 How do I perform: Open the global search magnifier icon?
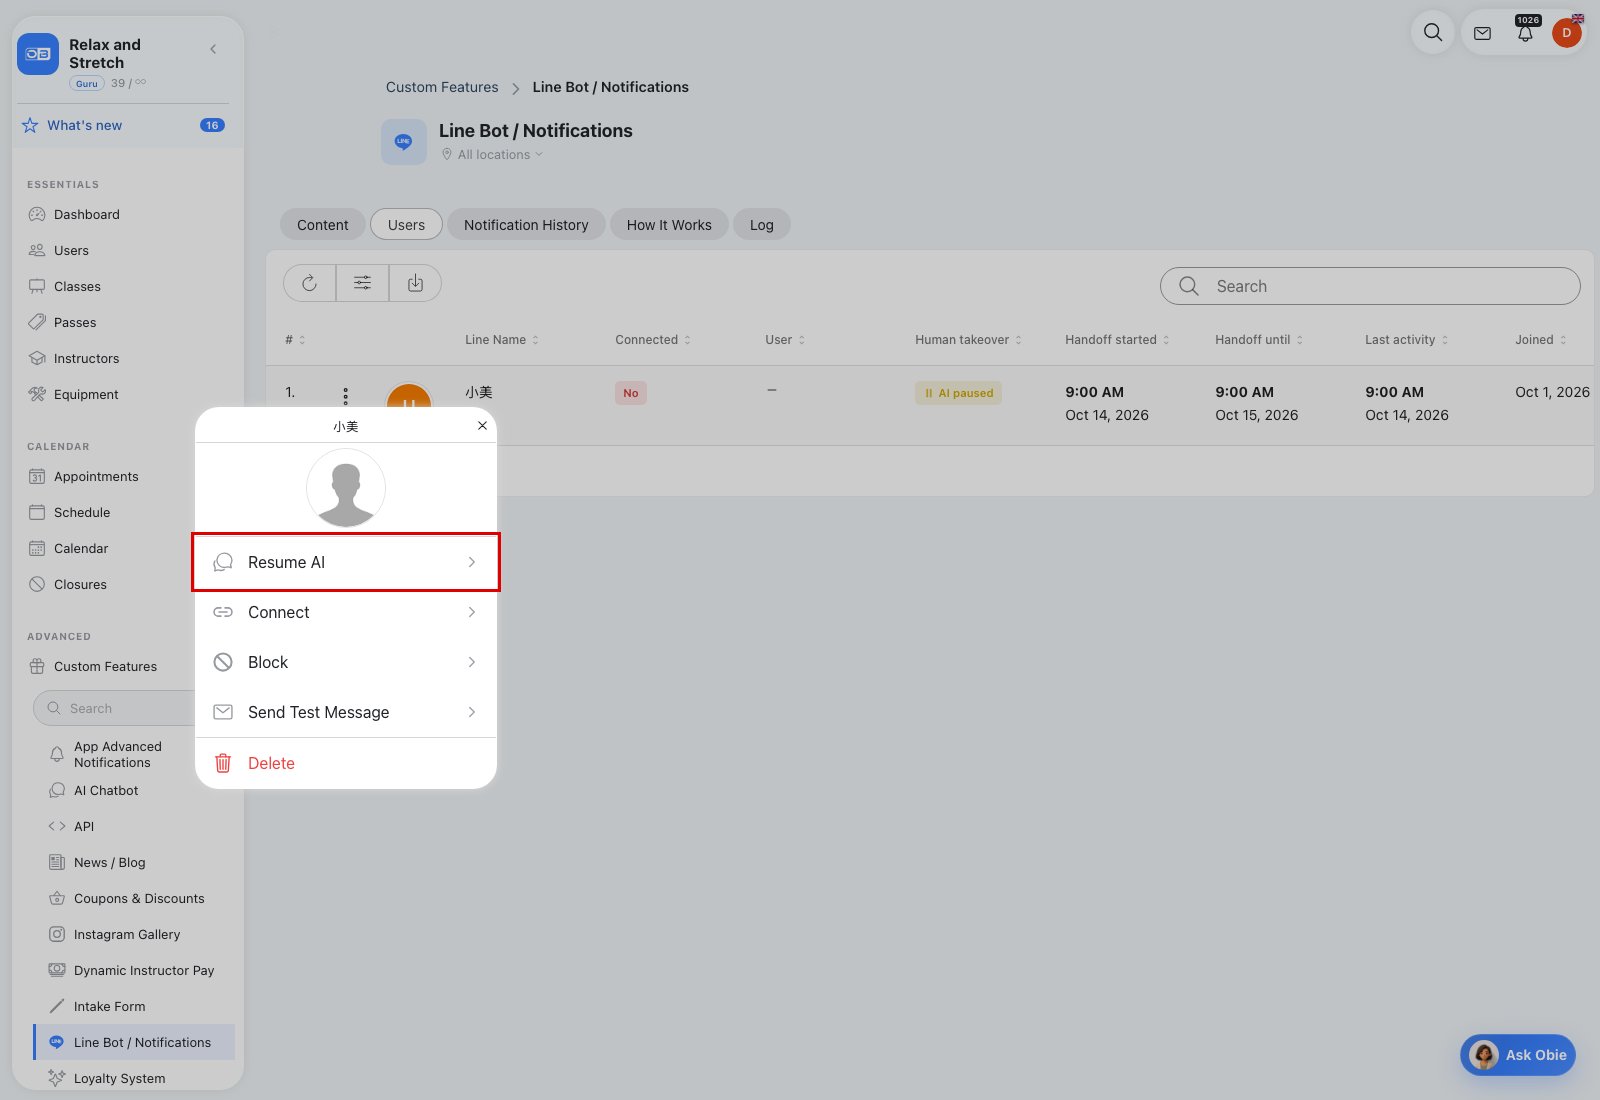[x=1433, y=33]
